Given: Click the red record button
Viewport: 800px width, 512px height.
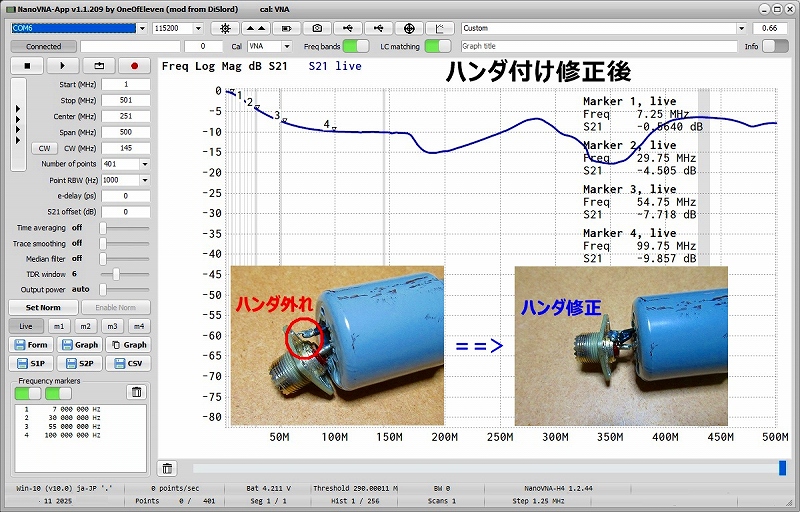Looking at the screenshot, I should [132, 66].
